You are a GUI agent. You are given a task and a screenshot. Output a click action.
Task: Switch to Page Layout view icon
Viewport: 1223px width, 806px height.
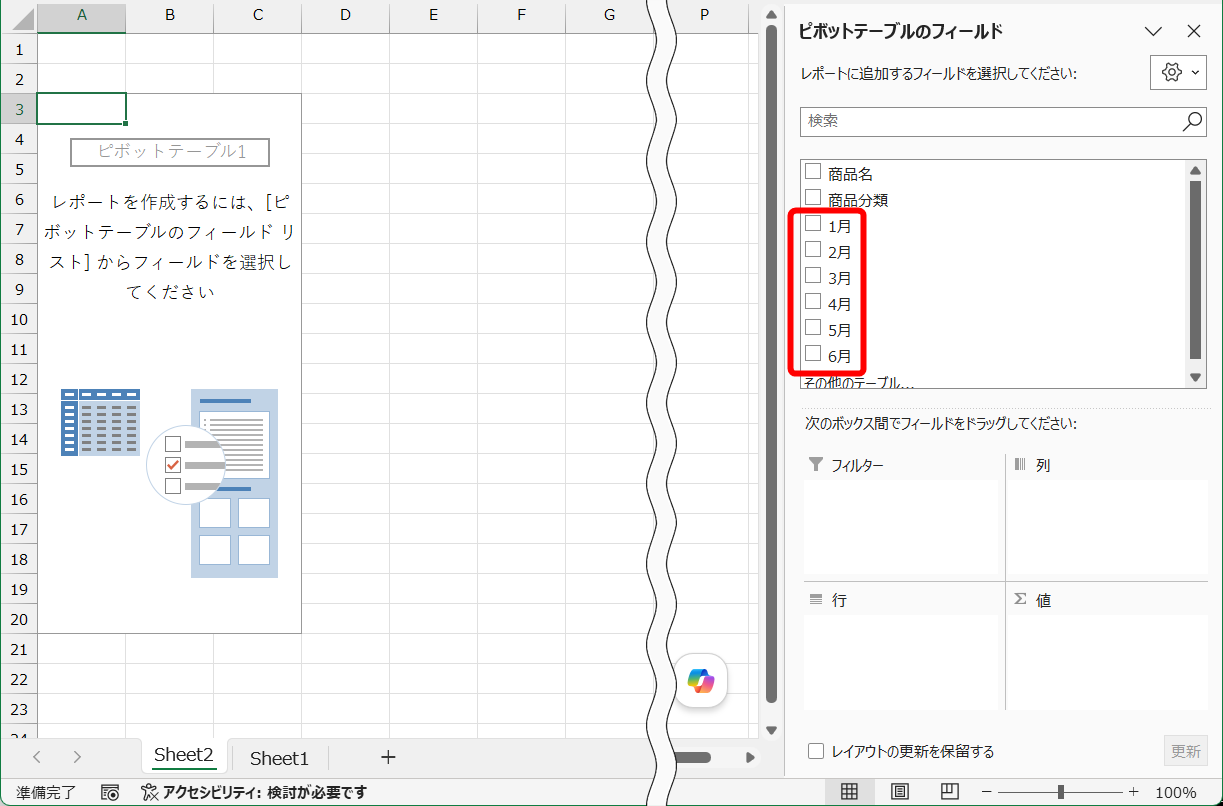coord(900,792)
